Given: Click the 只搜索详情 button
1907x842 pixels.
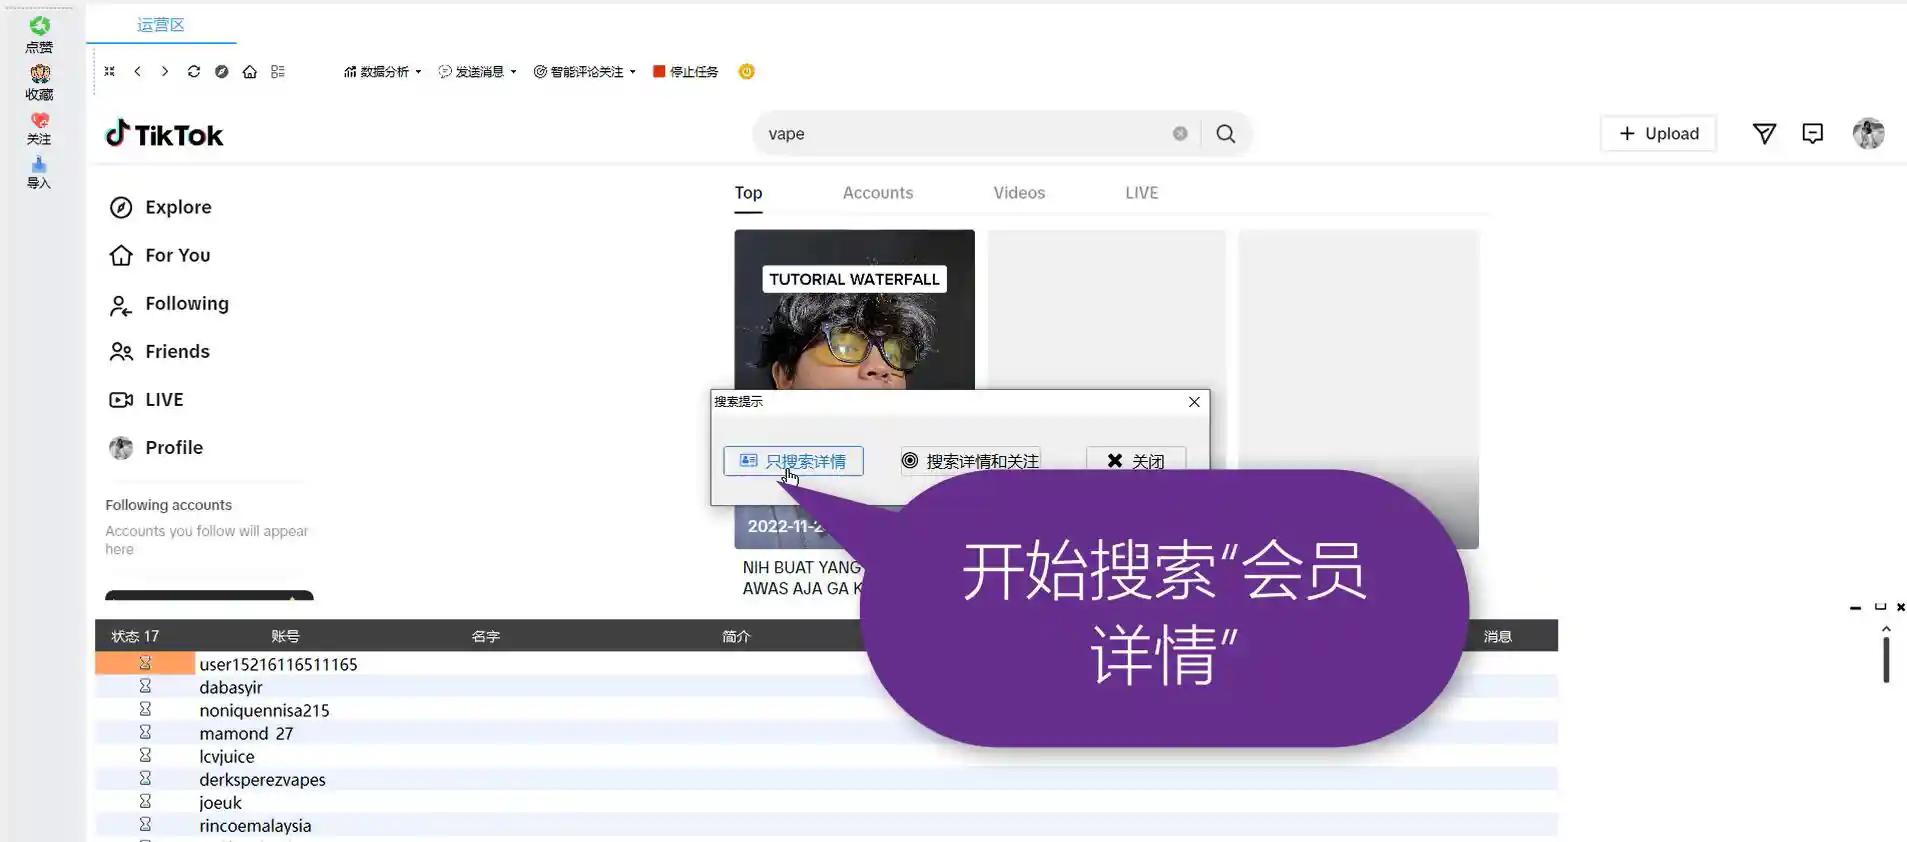Looking at the screenshot, I should coord(793,461).
